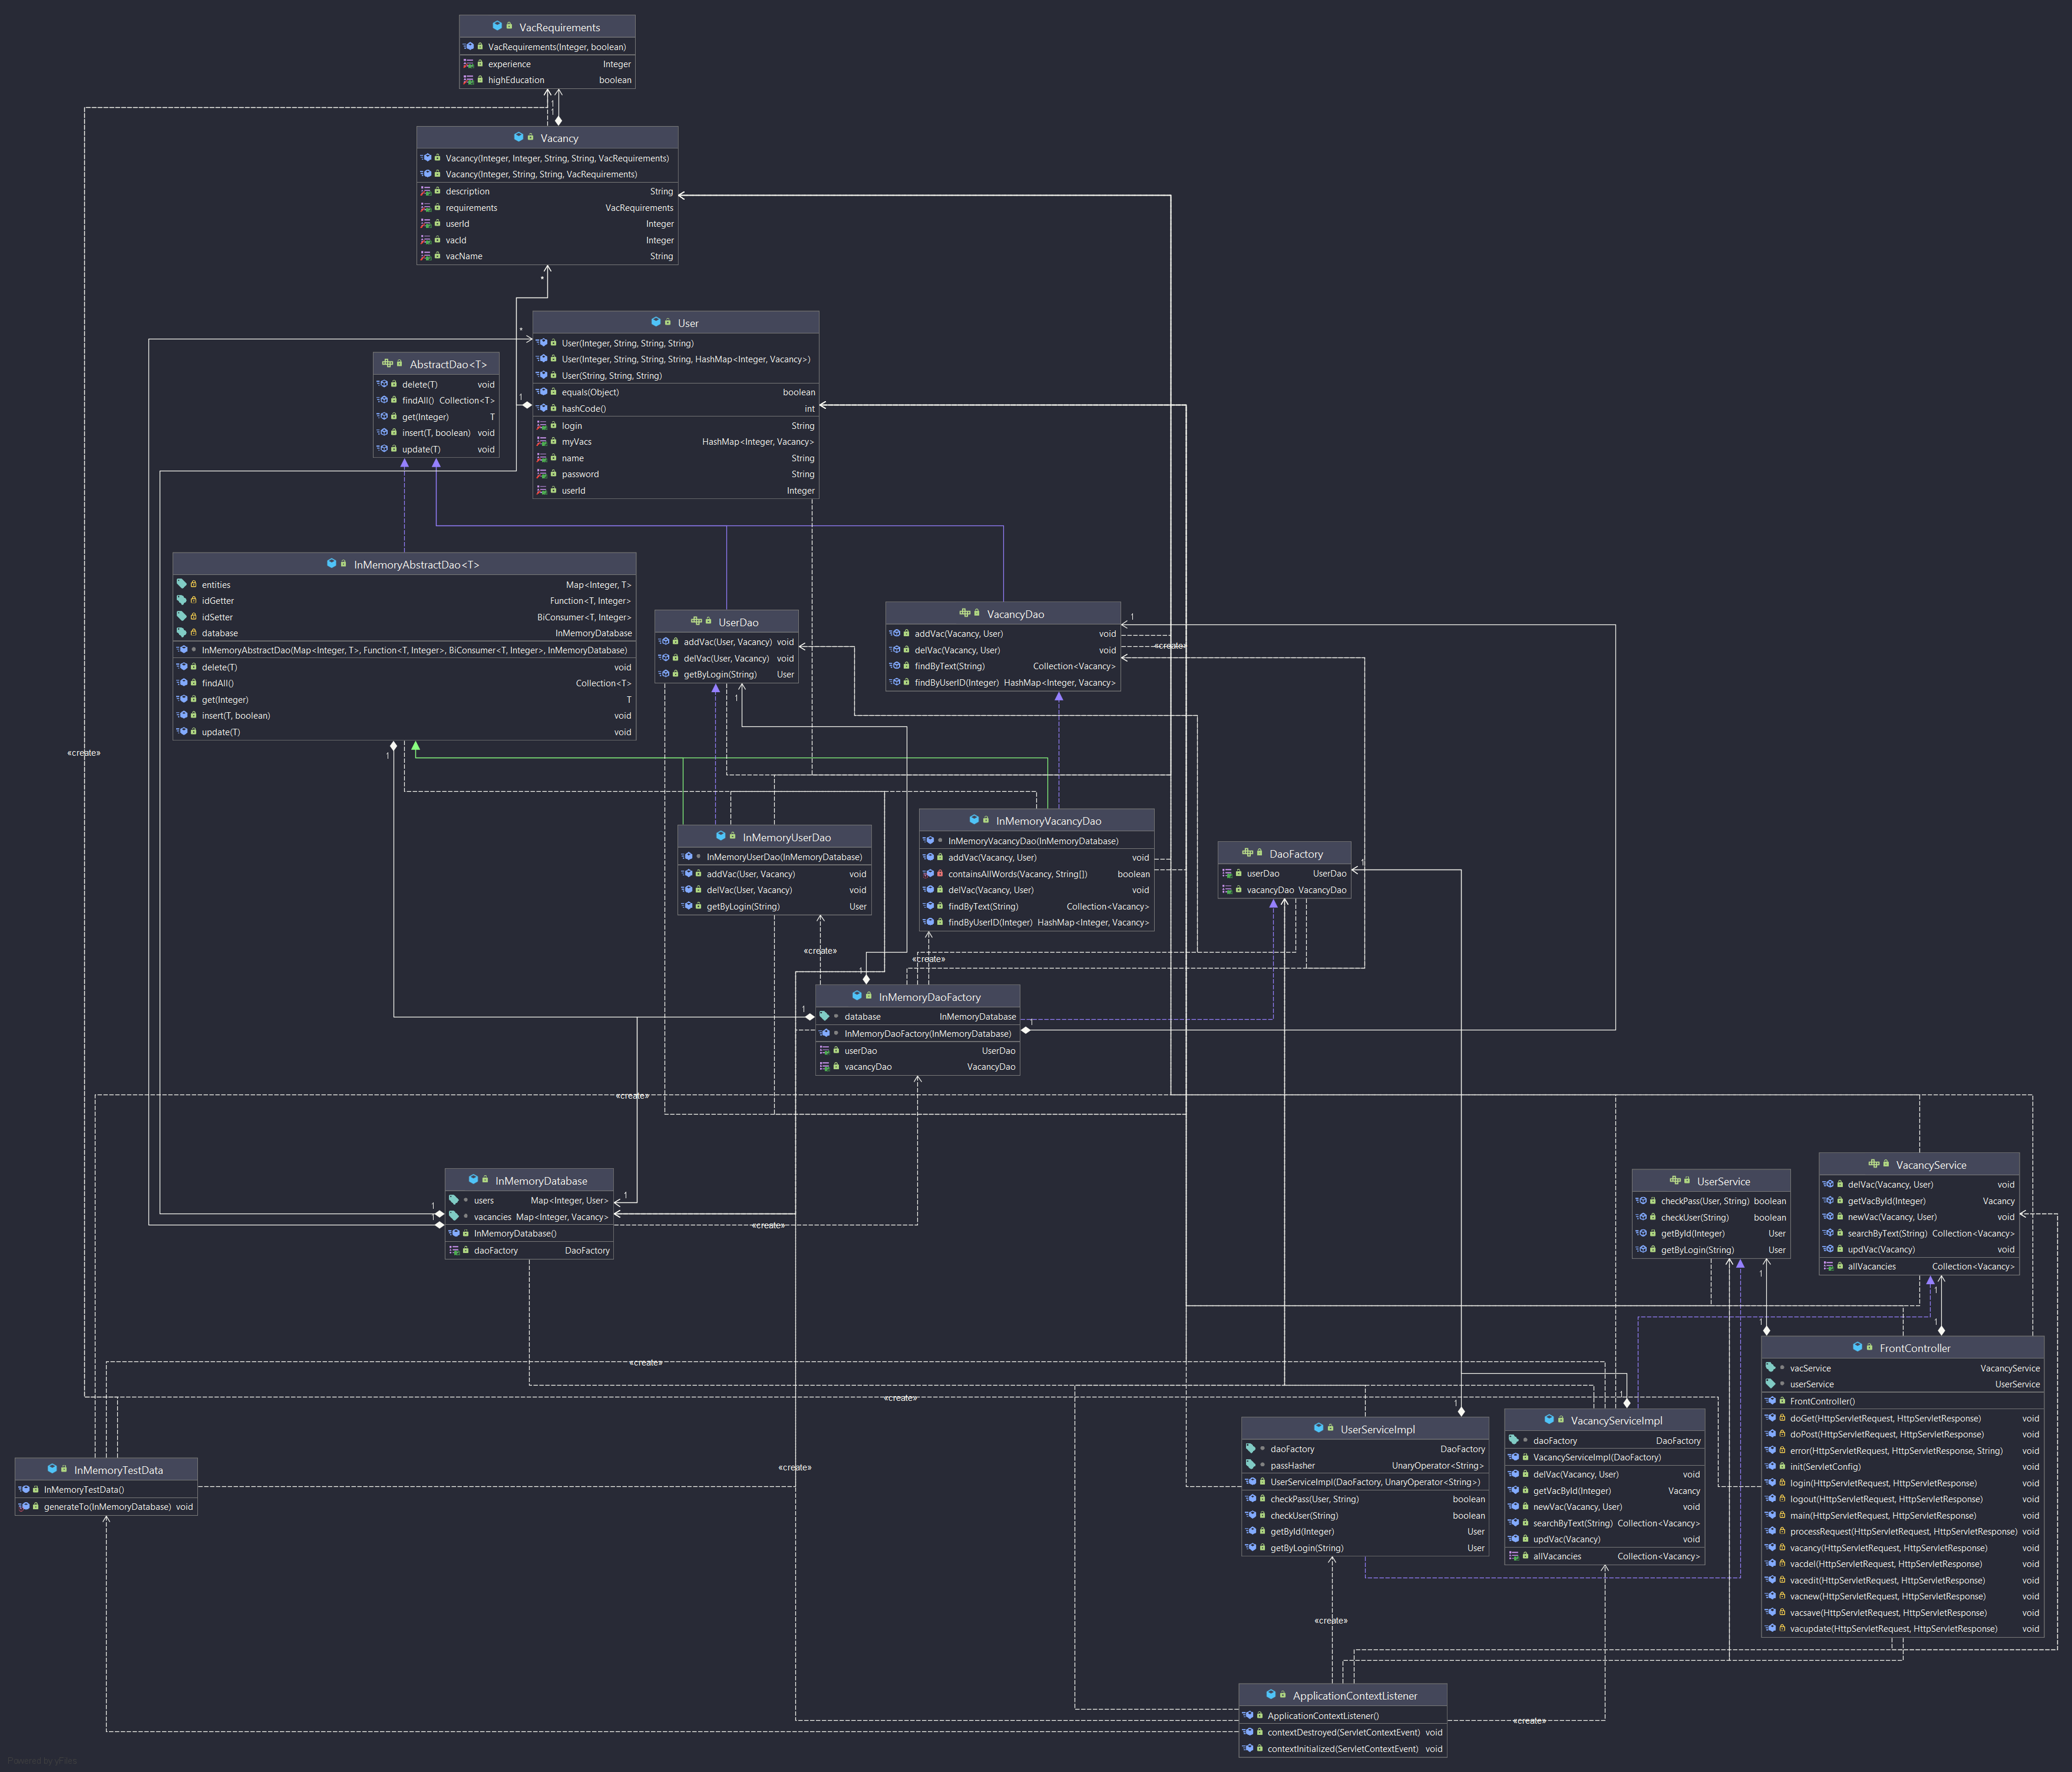
Task: Select hashCode() method in User class
Action: coord(583,408)
